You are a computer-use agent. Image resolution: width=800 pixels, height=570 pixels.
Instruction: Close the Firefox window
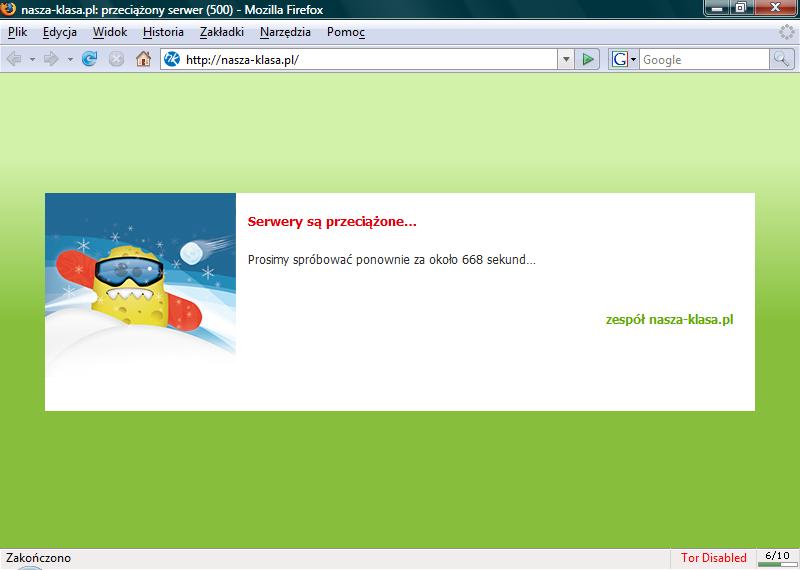[x=776, y=8]
